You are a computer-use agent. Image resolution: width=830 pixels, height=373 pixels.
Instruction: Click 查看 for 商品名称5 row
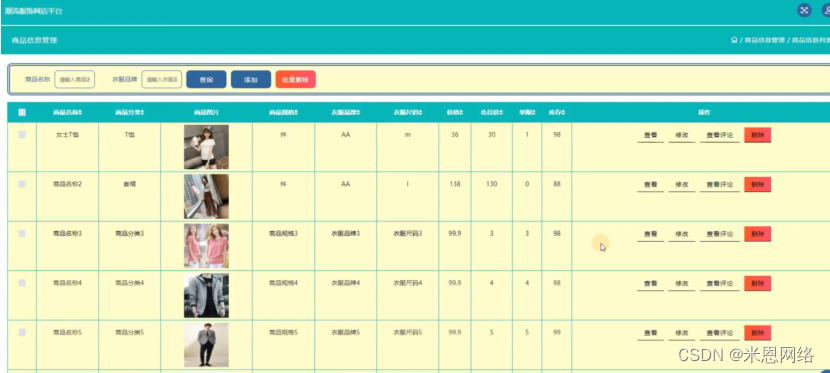tap(651, 333)
